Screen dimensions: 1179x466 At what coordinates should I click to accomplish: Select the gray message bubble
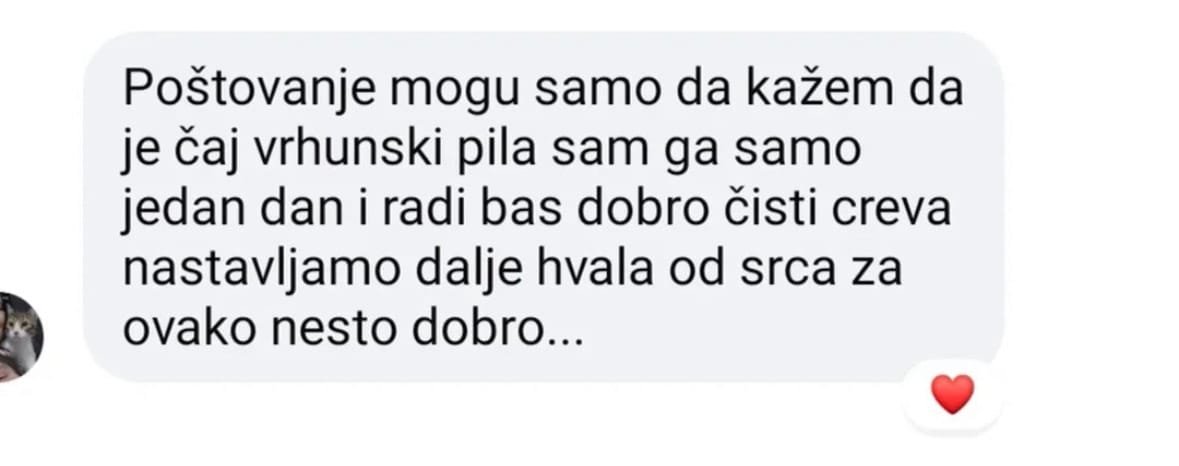pyautogui.click(x=544, y=207)
